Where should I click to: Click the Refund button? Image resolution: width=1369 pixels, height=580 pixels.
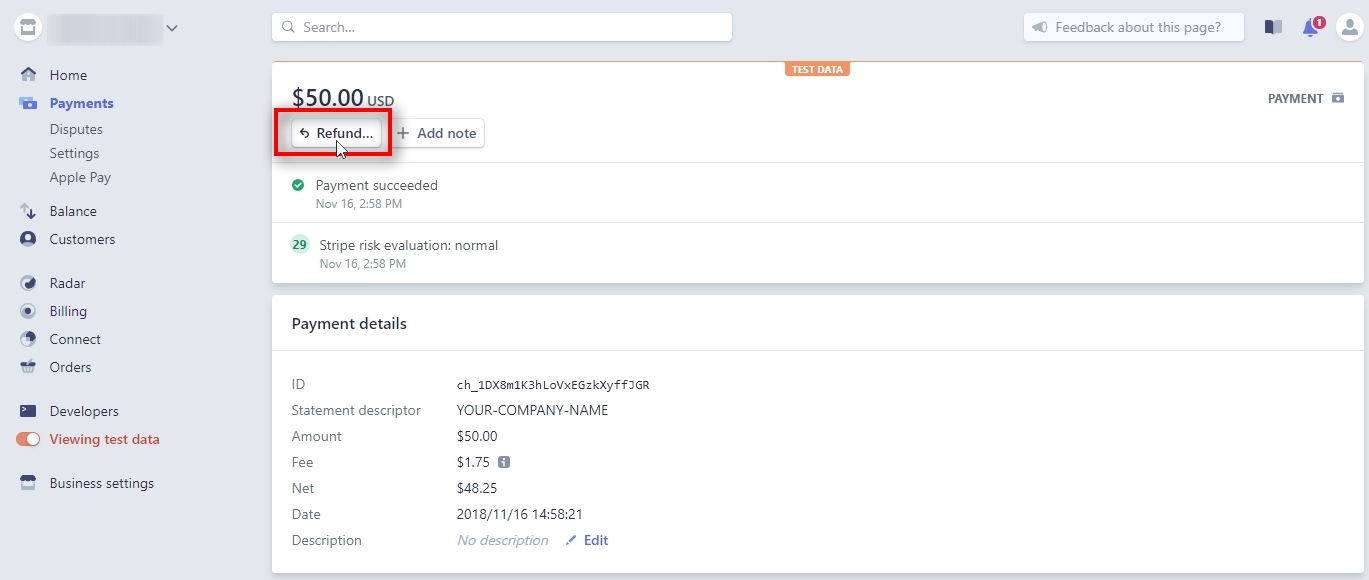tap(335, 133)
